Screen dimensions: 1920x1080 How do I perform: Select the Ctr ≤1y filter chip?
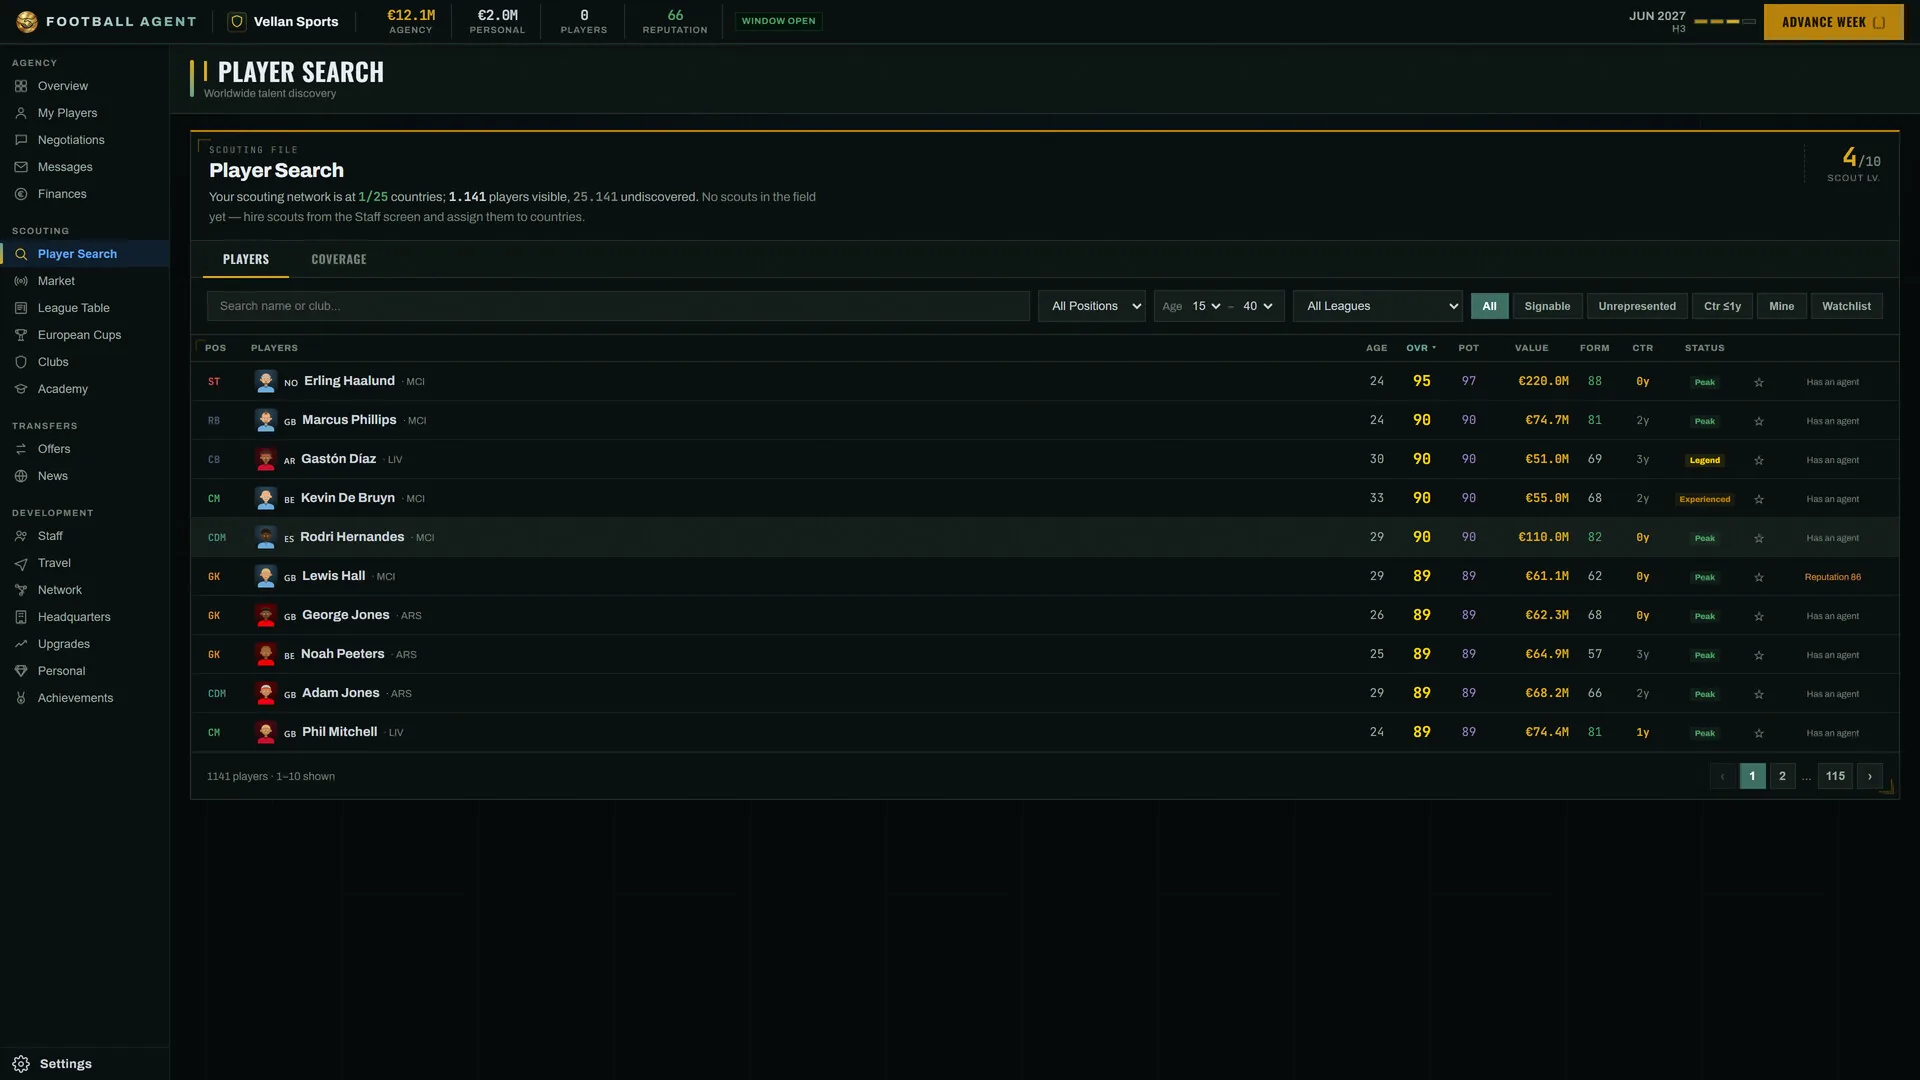tap(1723, 306)
